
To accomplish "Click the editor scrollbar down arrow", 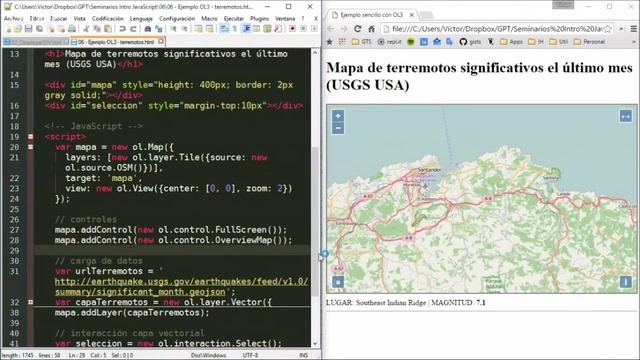I will (315, 344).
